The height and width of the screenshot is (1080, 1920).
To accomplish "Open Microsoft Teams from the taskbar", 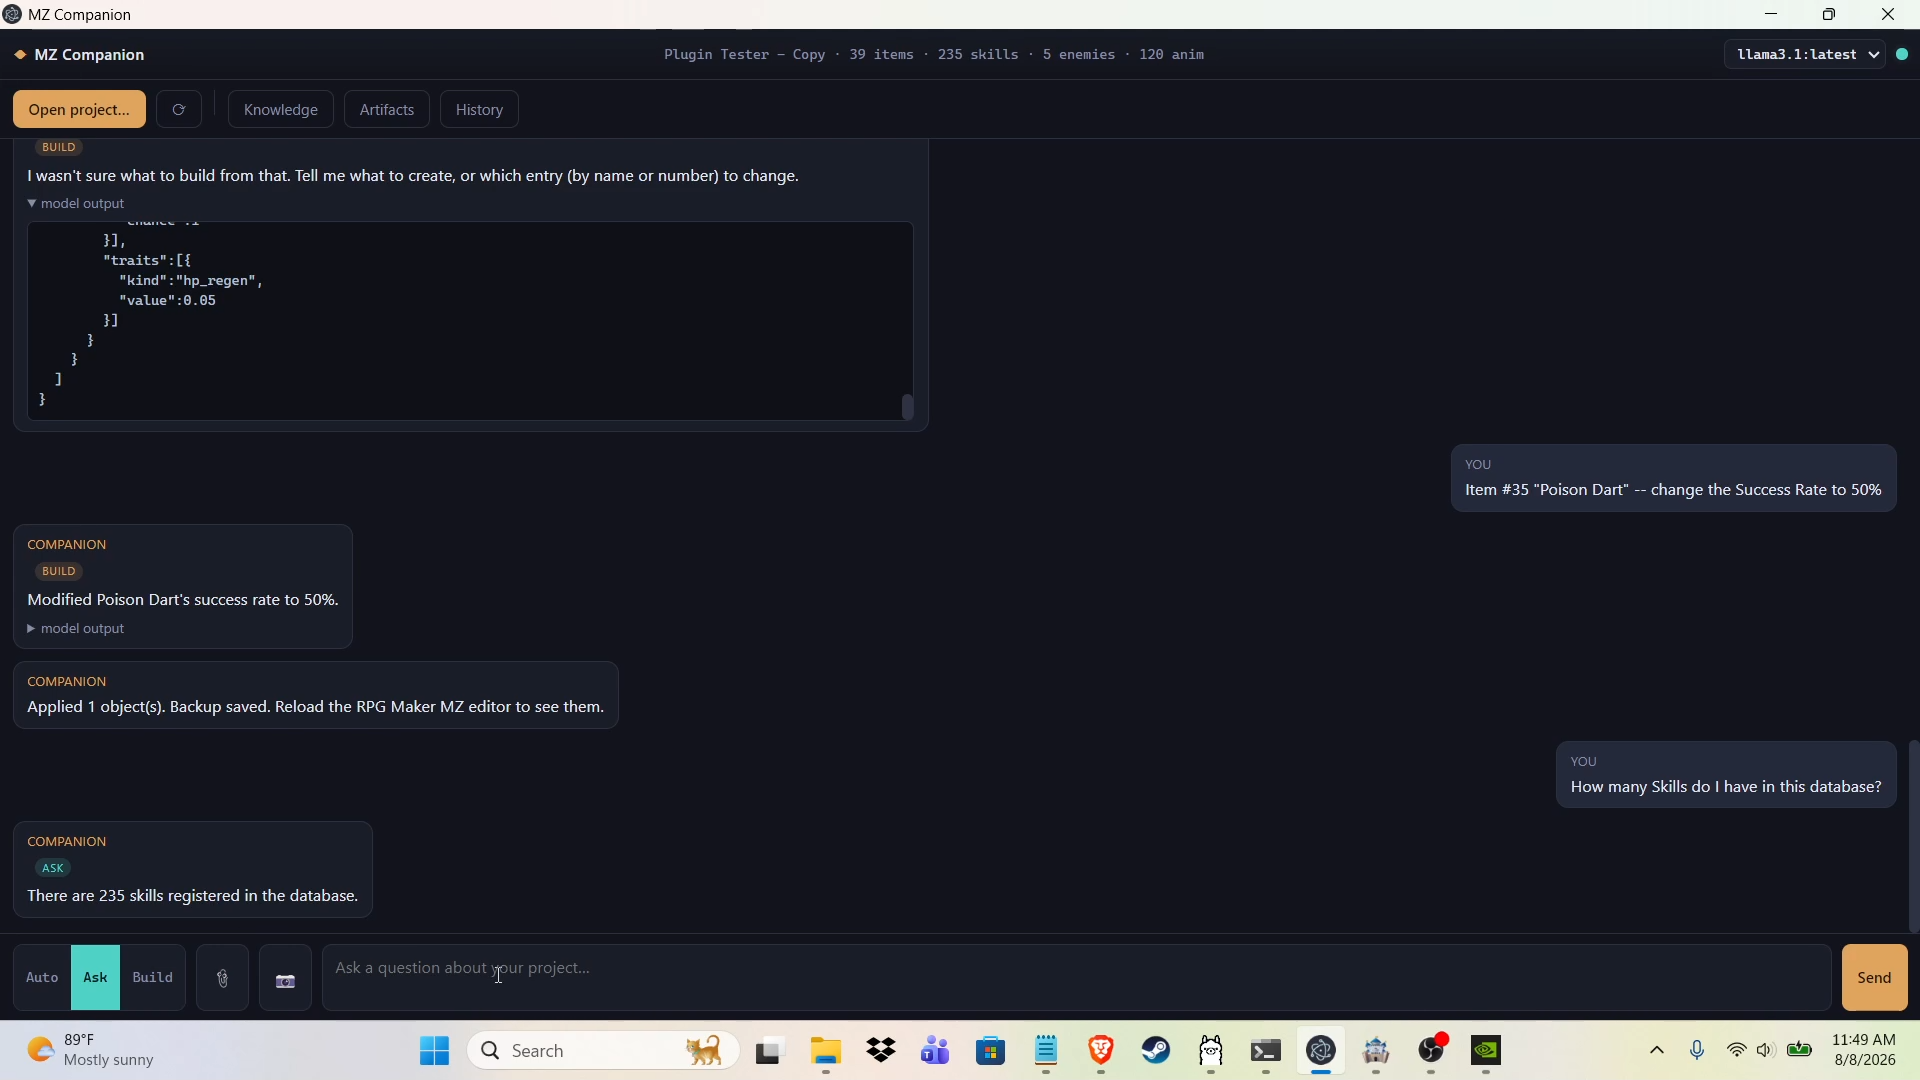I will (936, 1051).
